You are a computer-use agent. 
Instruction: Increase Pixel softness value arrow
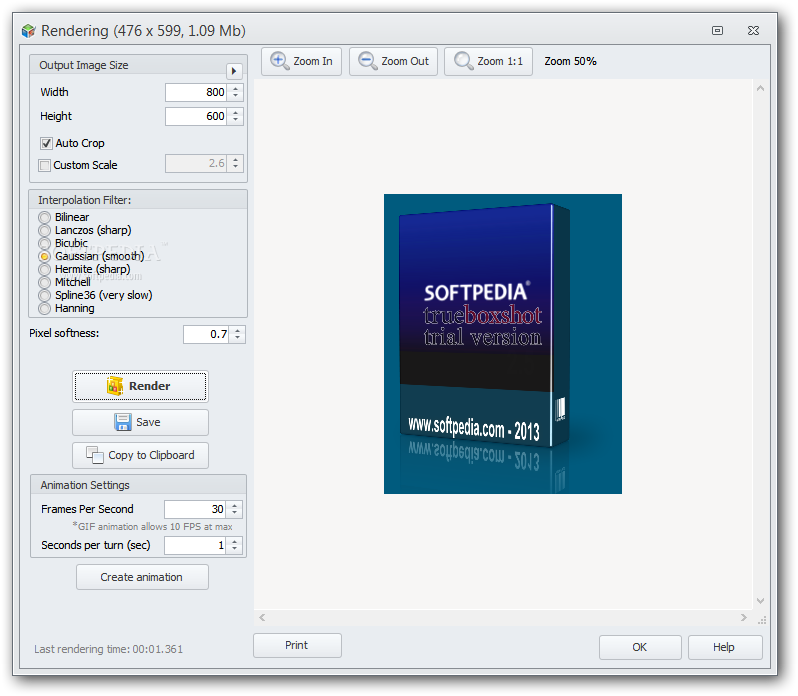(x=237, y=331)
